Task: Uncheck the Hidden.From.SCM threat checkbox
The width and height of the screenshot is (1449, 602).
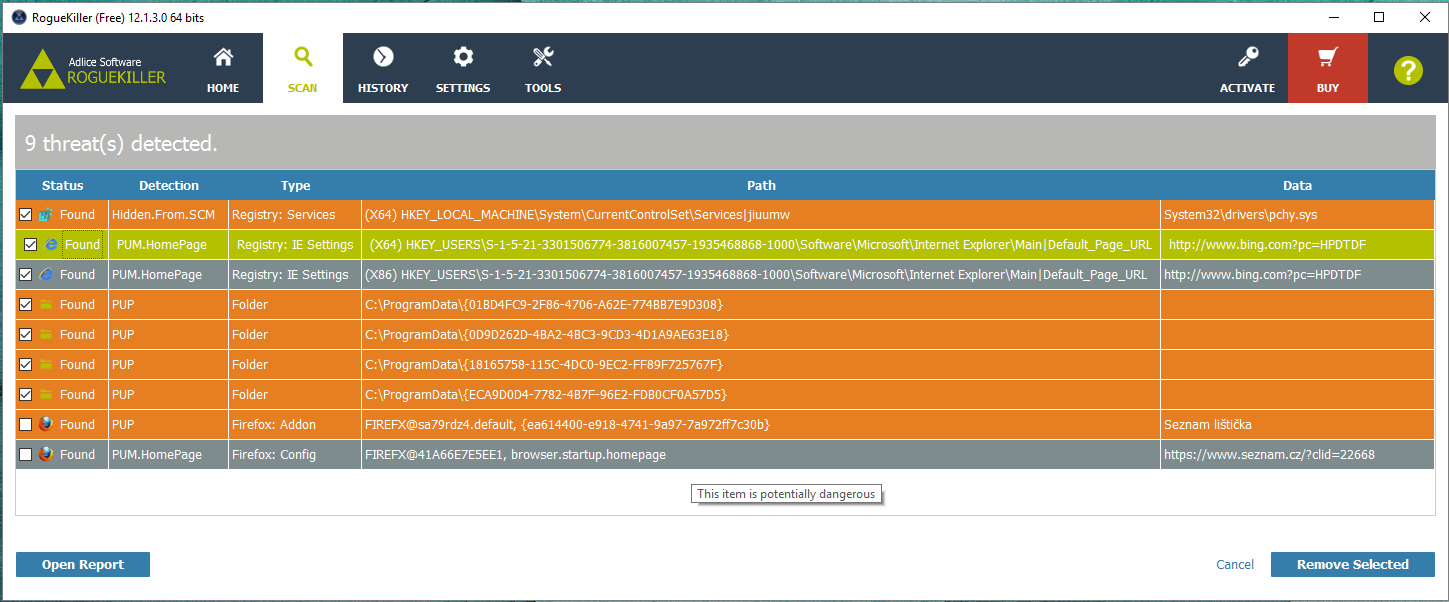Action: pyautogui.click(x=25, y=215)
